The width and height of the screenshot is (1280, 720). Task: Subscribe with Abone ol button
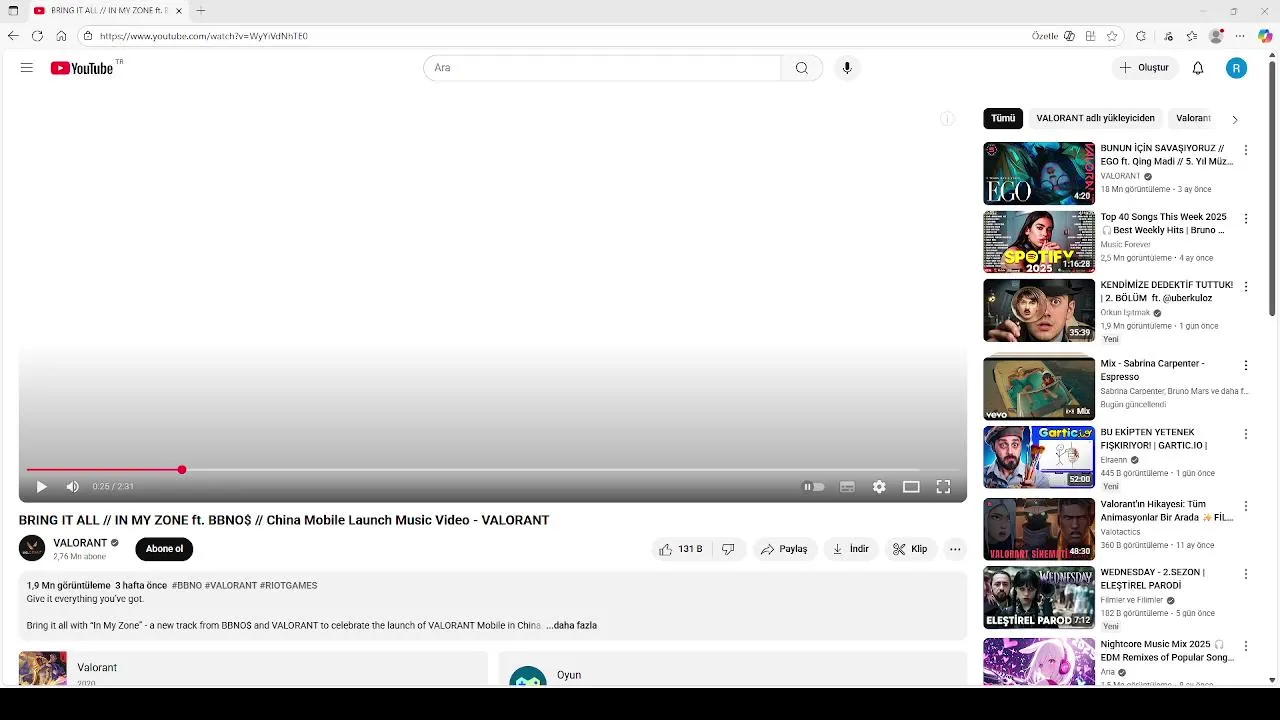[164, 549]
